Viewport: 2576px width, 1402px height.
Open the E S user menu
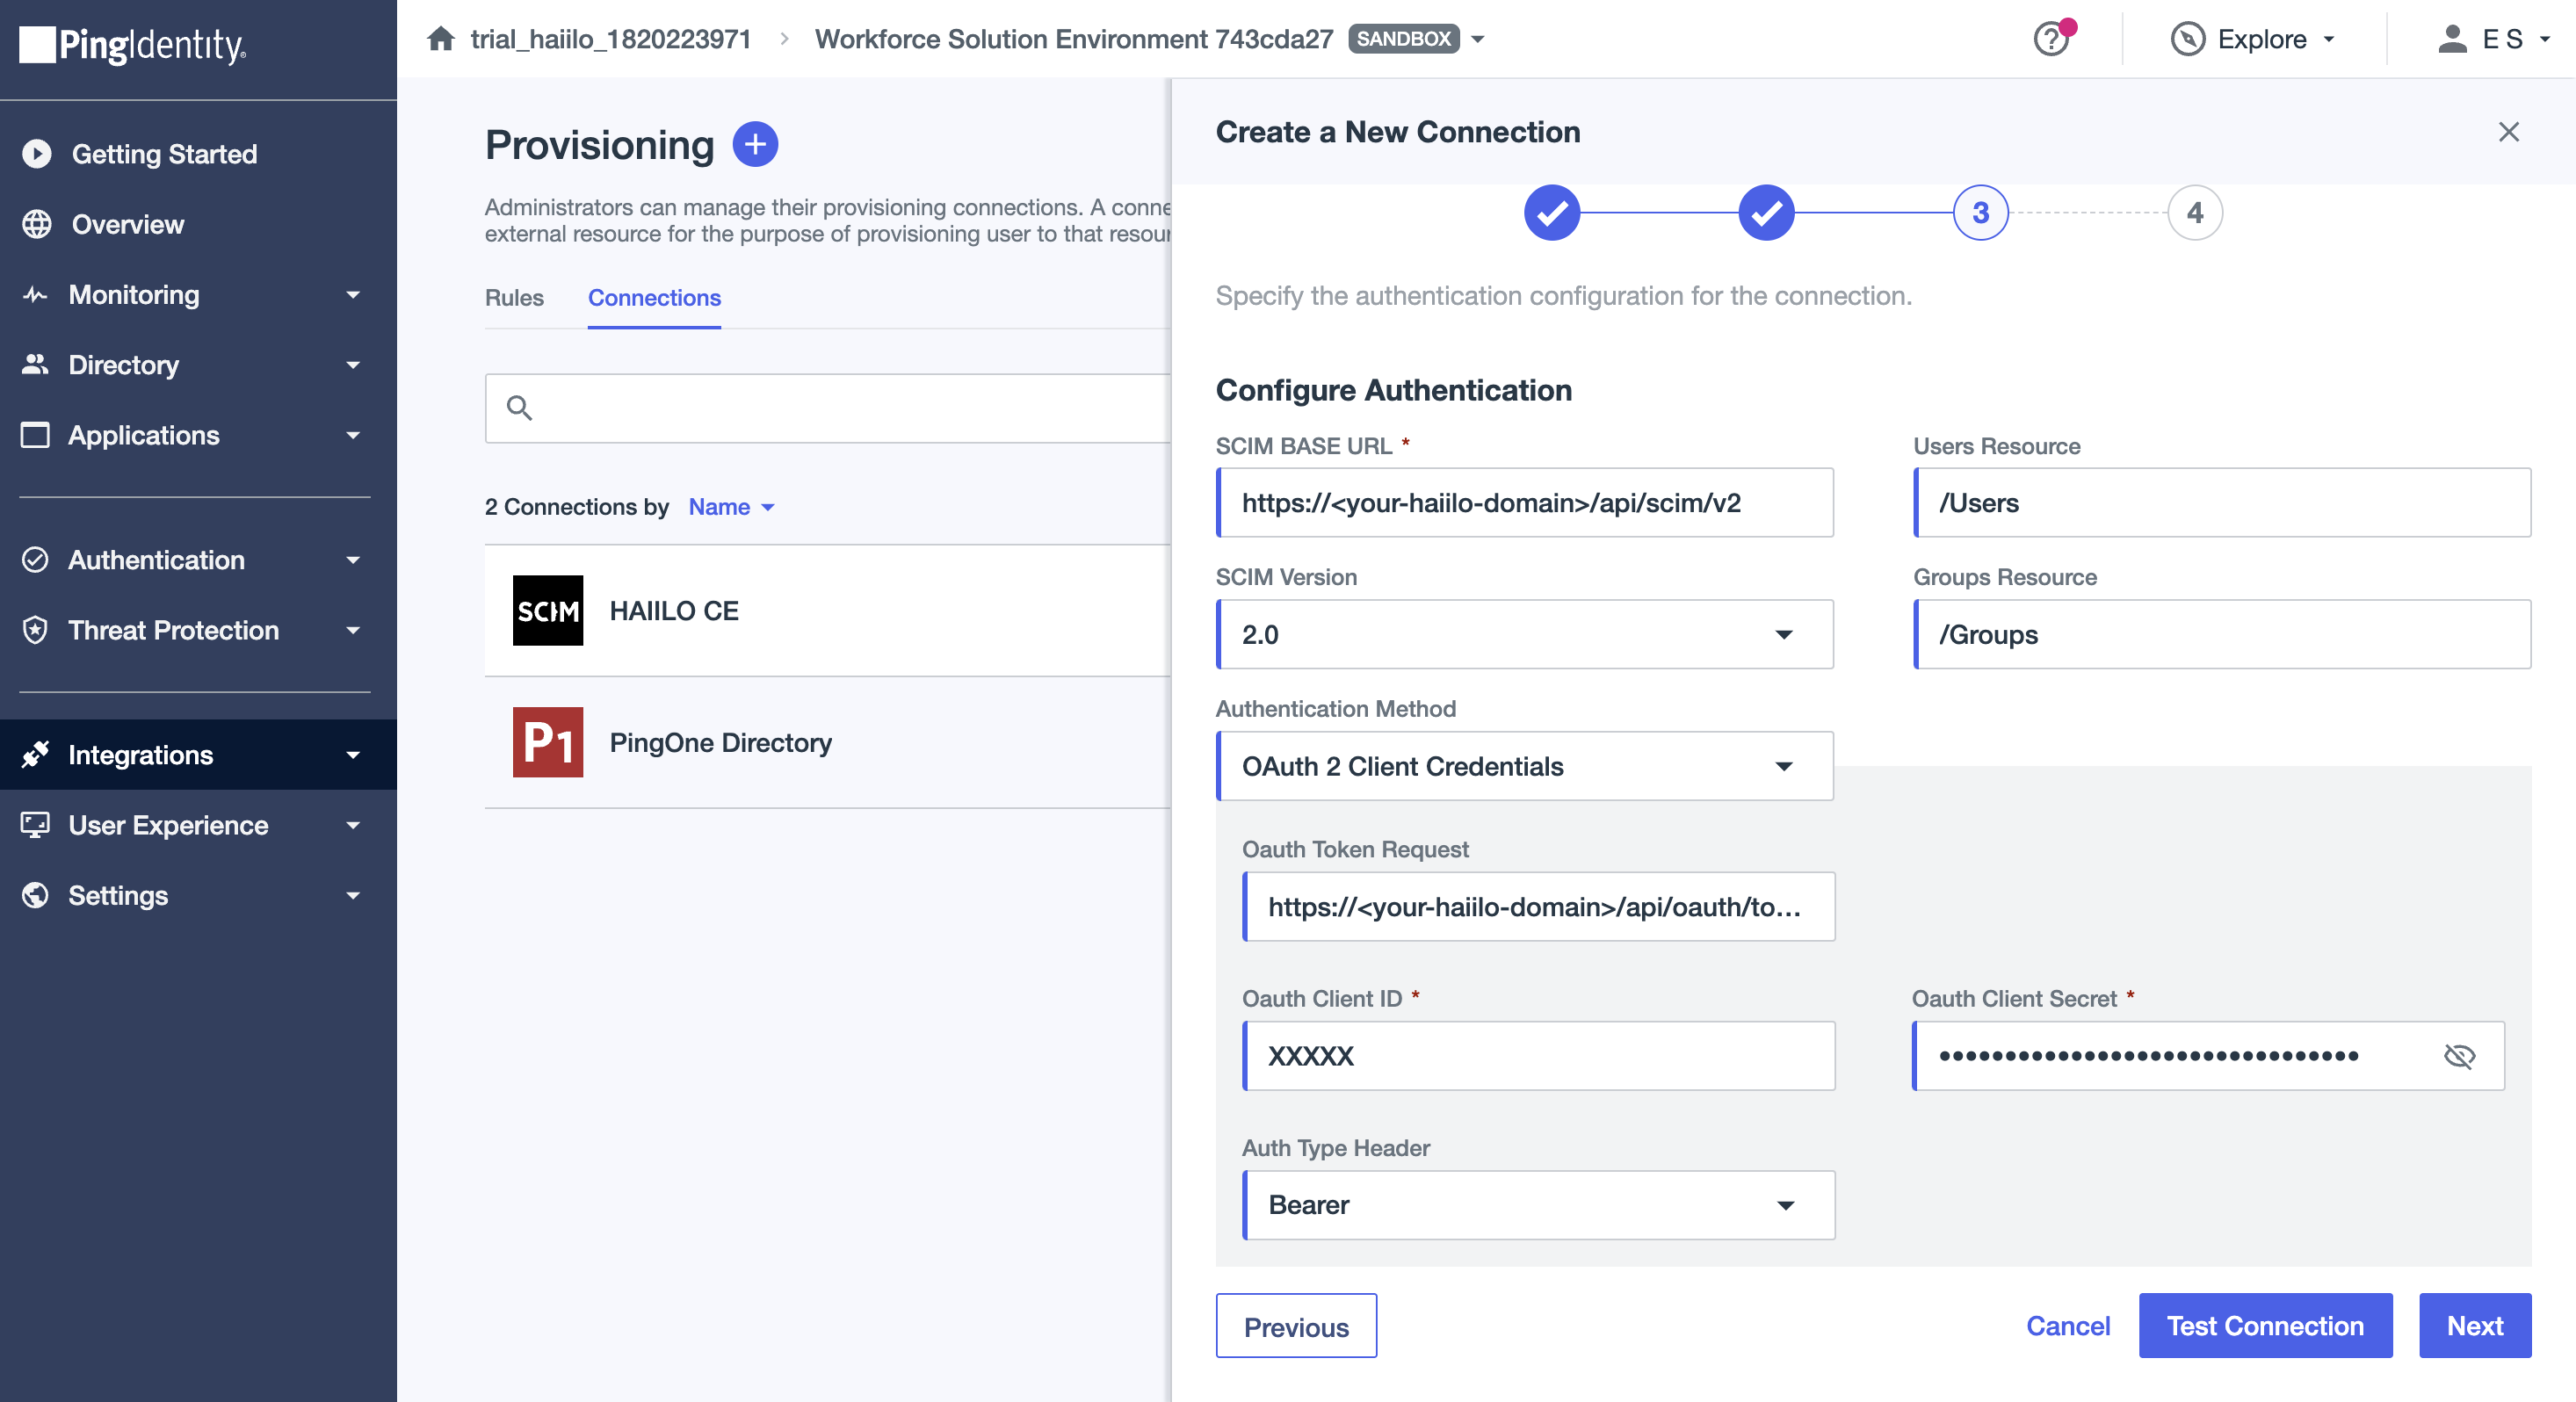coord(2494,39)
